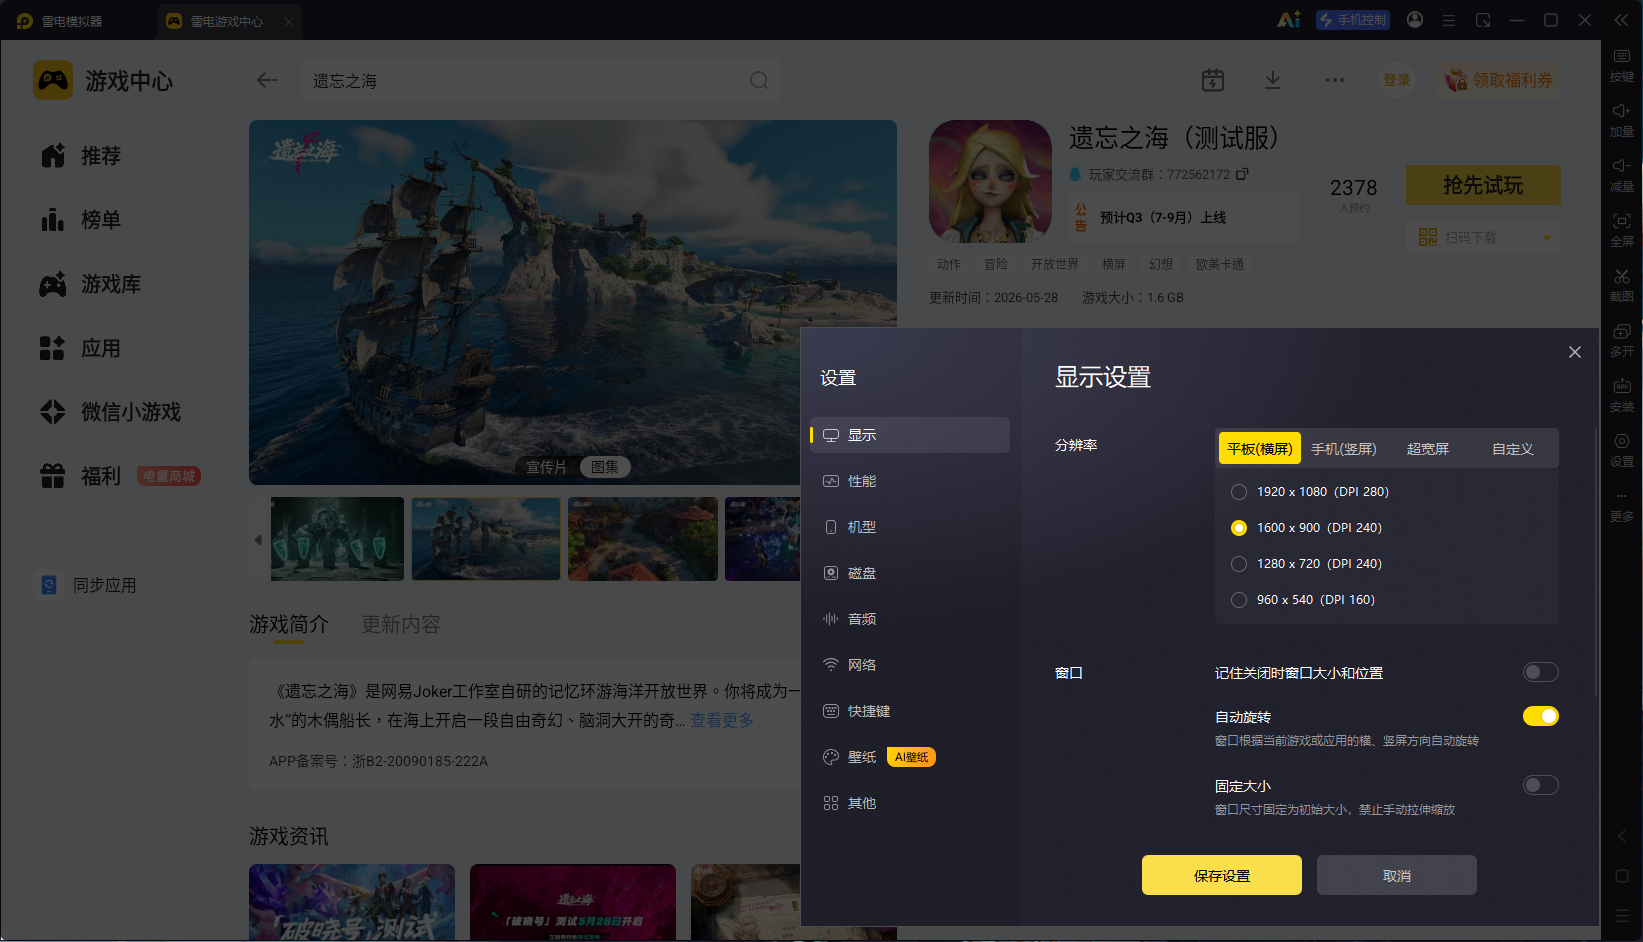Collapse the right sidebar with double chevron
This screenshot has width=1643, height=942.
[x=1621, y=20]
